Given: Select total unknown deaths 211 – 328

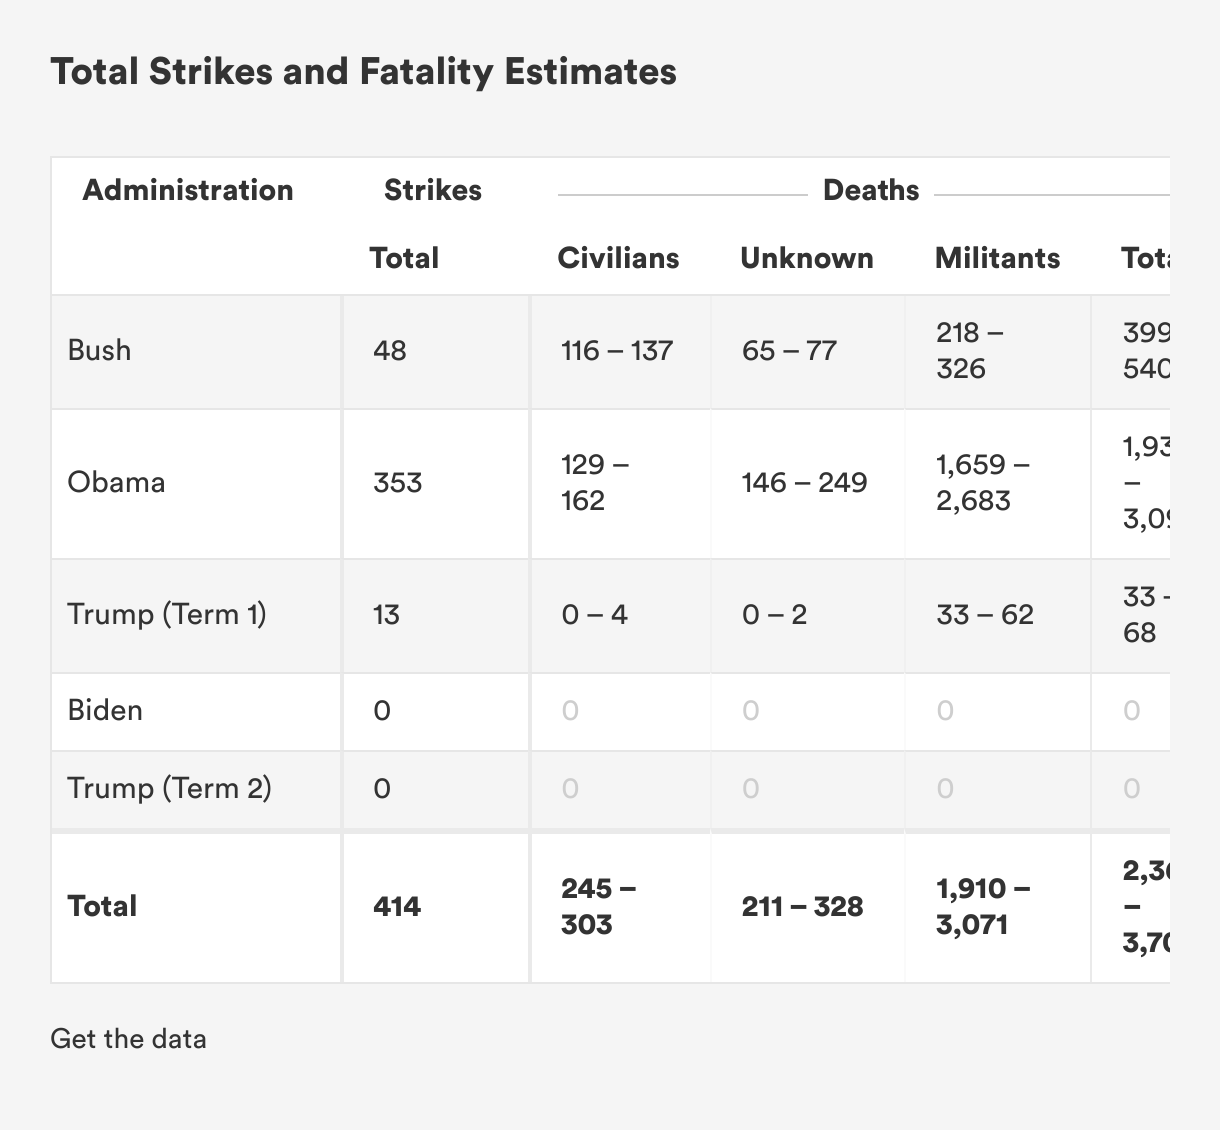Looking at the screenshot, I should pyautogui.click(x=802, y=907).
